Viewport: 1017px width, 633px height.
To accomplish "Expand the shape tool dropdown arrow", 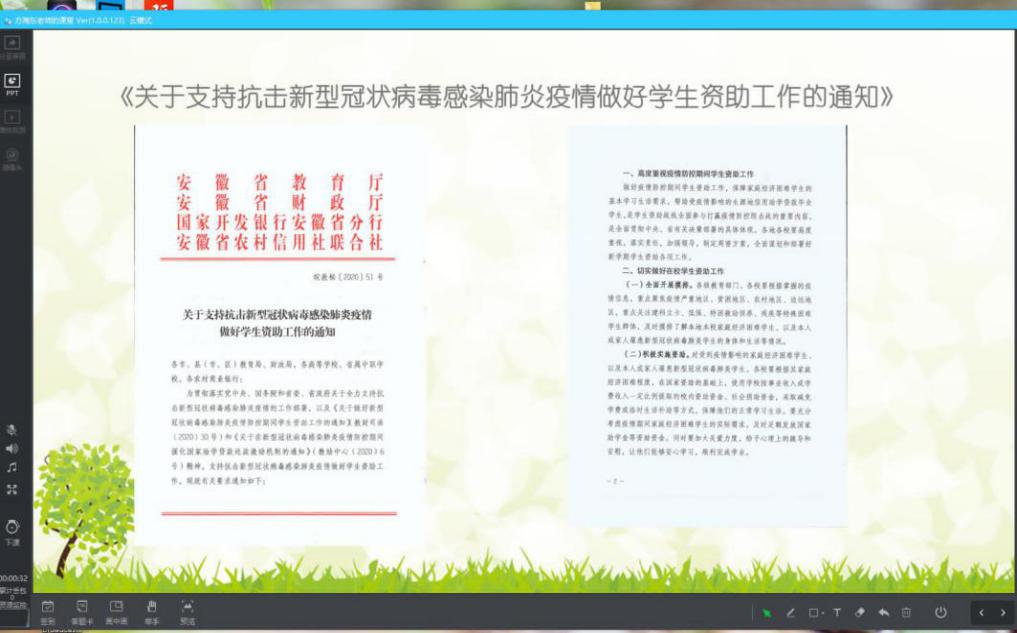I will point(822,614).
